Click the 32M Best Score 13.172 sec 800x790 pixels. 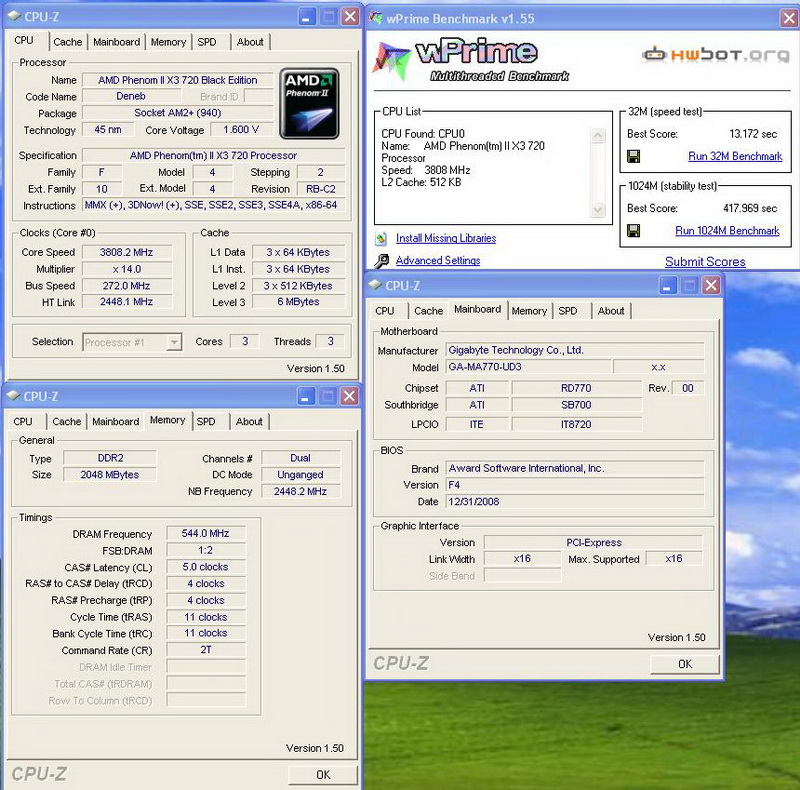pos(753,134)
